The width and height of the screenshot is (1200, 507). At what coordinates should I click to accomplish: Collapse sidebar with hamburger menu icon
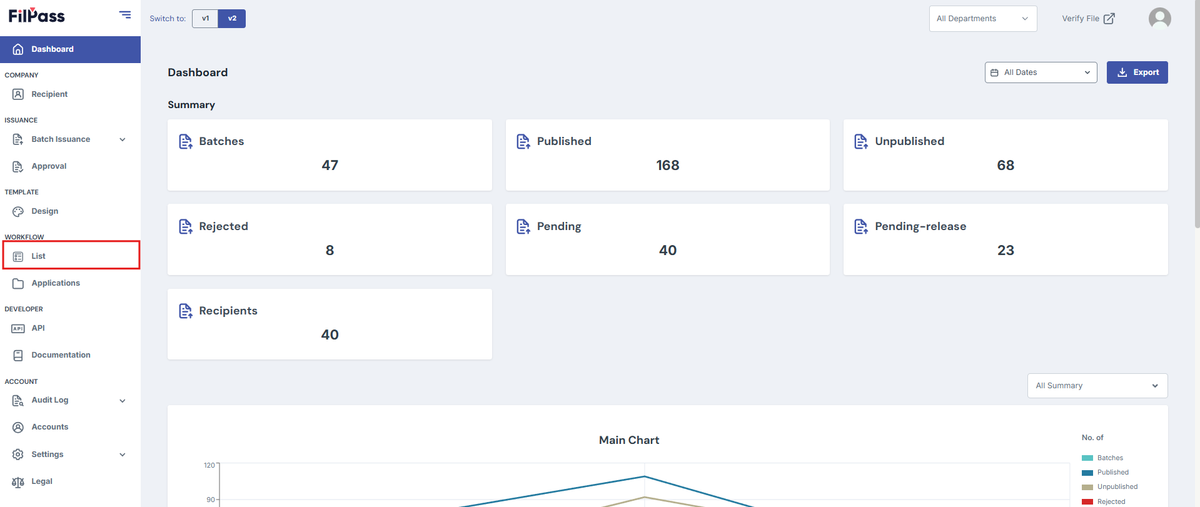125,15
